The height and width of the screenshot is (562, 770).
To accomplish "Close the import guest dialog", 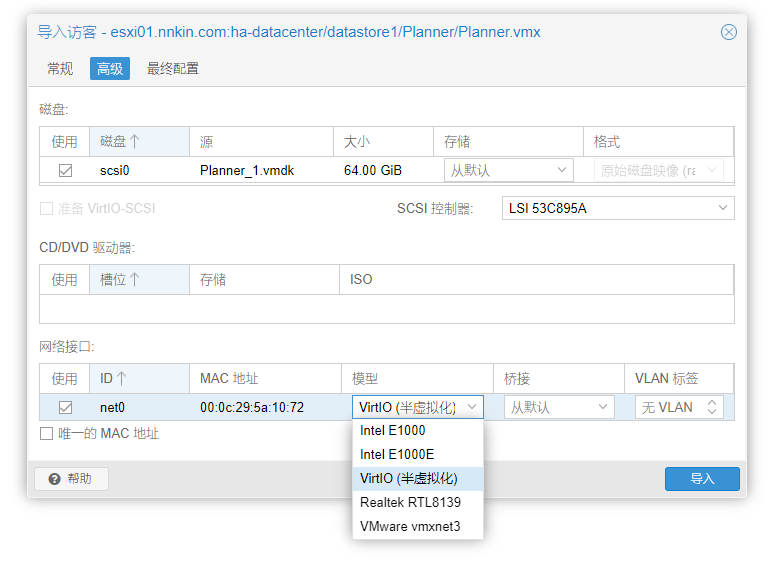I will [729, 32].
